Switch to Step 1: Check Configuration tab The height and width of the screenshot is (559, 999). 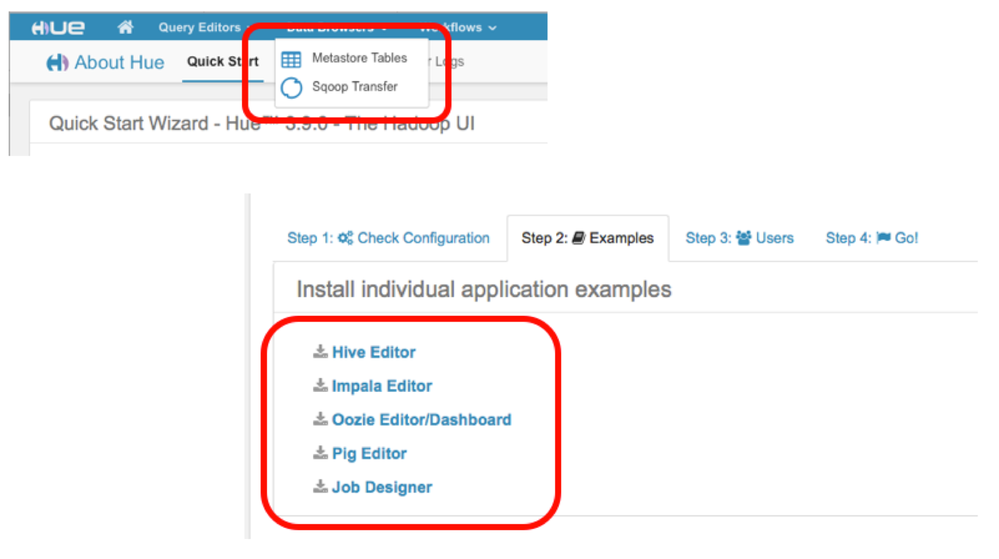pyautogui.click(x=388, y=238)
